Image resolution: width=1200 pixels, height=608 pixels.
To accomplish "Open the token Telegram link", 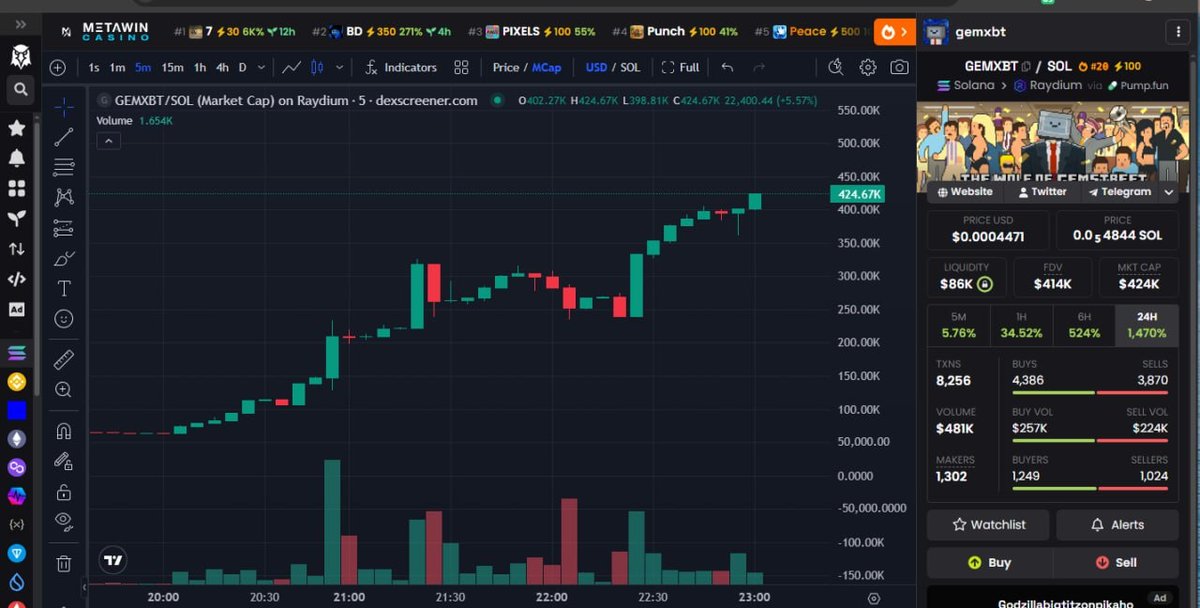I will pyautogui.click(x=1119, y=192).
